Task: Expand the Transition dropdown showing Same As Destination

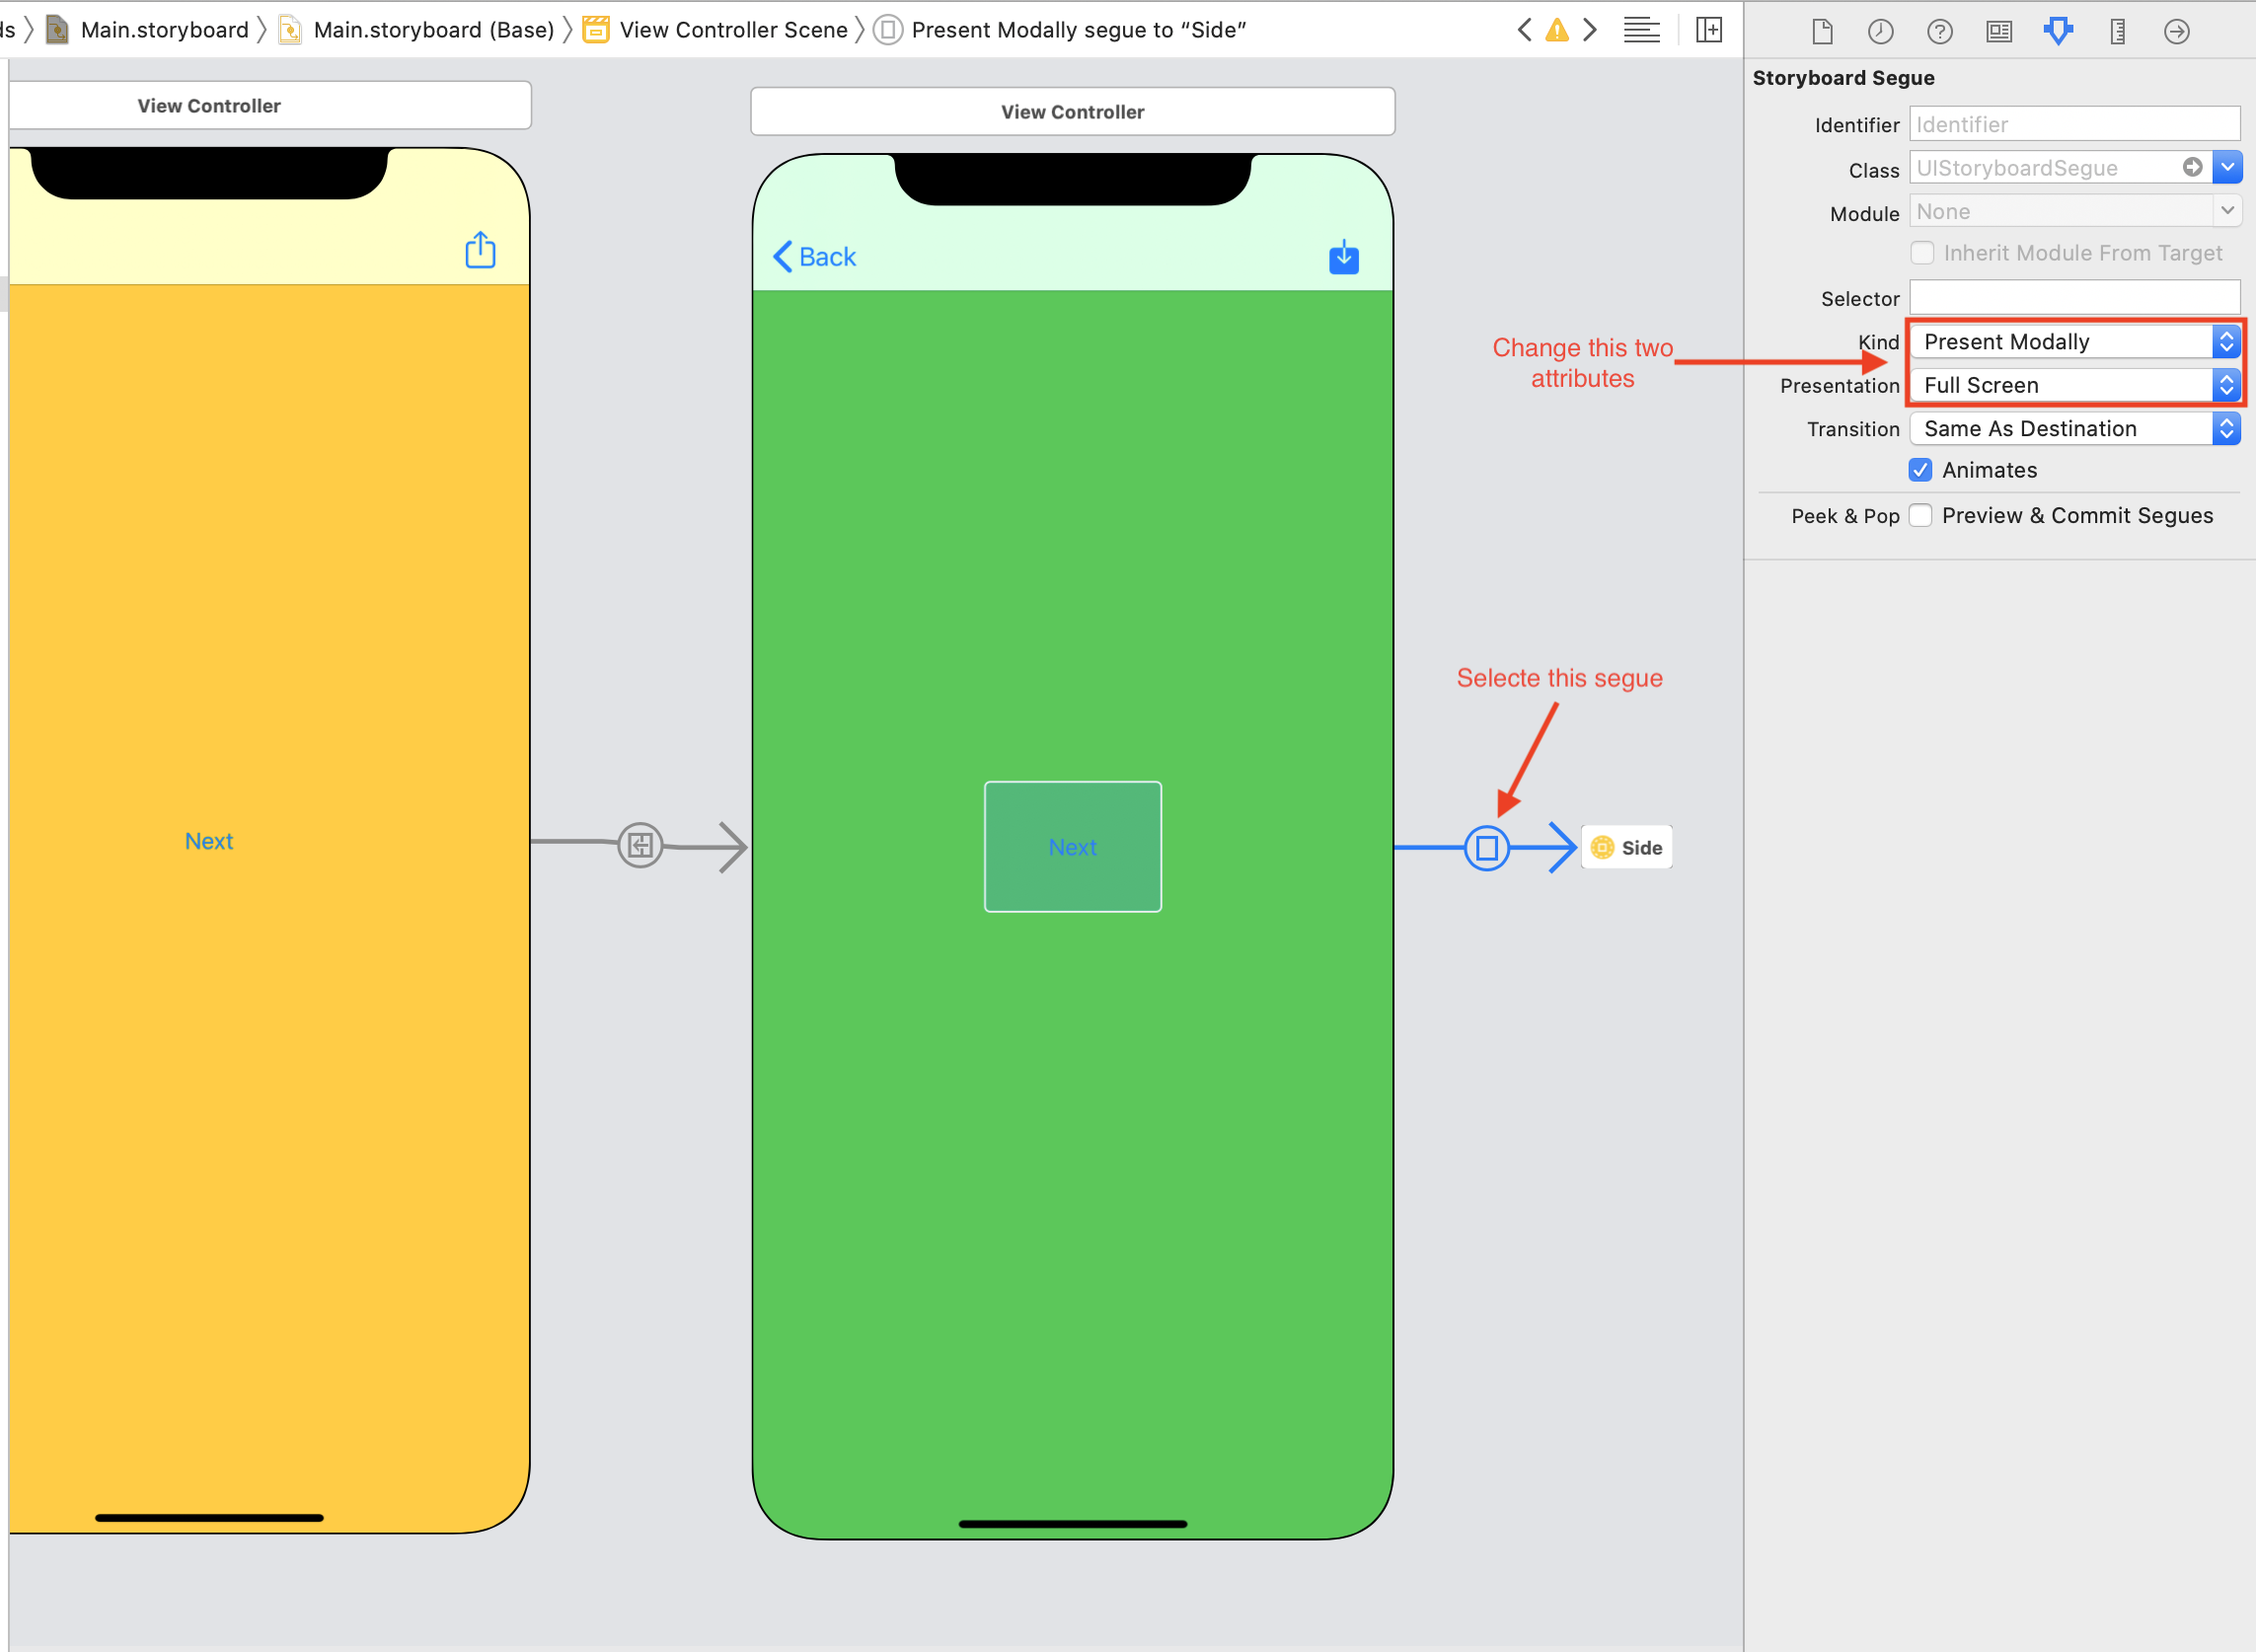Action: click(x=2226, y=425)
